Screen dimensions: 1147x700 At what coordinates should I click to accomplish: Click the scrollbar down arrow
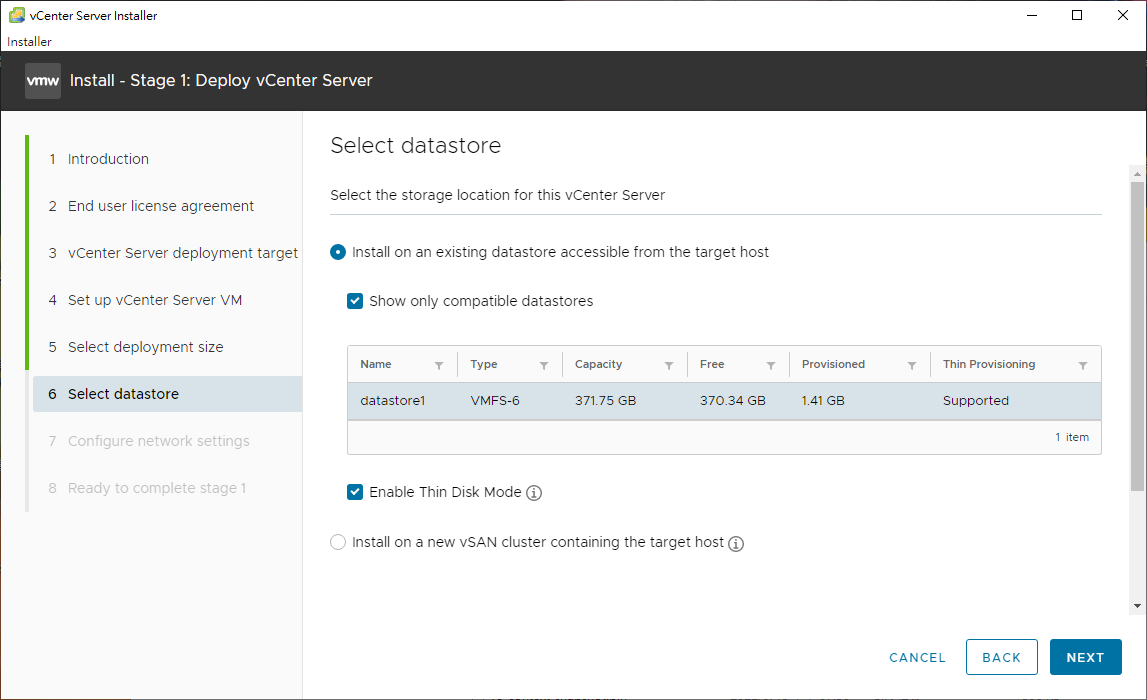[x=1137, y=606]
